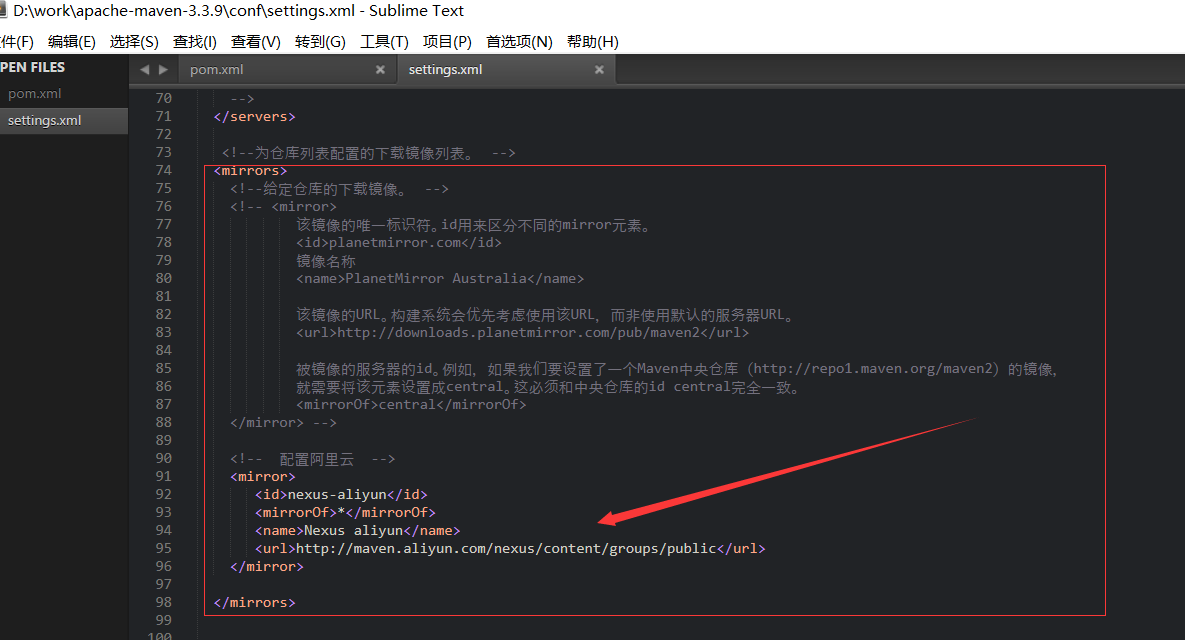
Task: Click line number 91 in the gutter
Action: click(x=163, y=476)
